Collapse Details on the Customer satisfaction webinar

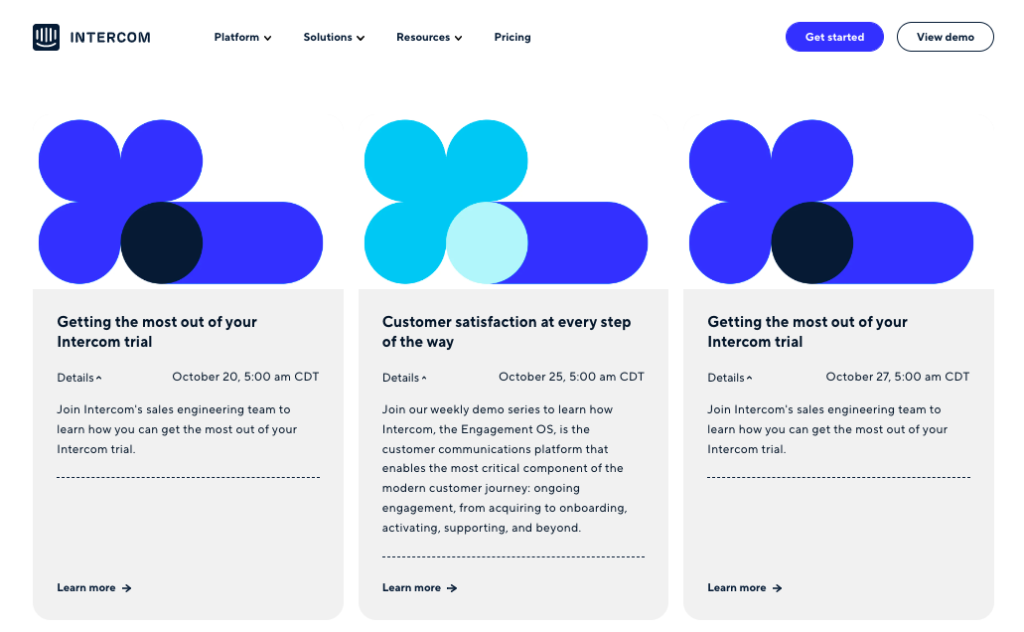(426, 377)
